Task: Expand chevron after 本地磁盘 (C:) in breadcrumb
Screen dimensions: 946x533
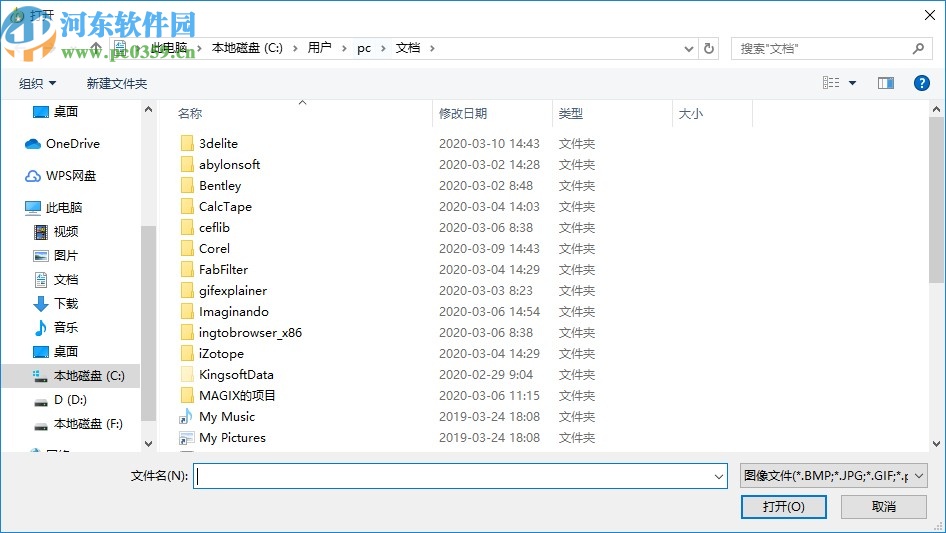Action: coord(295,48)
